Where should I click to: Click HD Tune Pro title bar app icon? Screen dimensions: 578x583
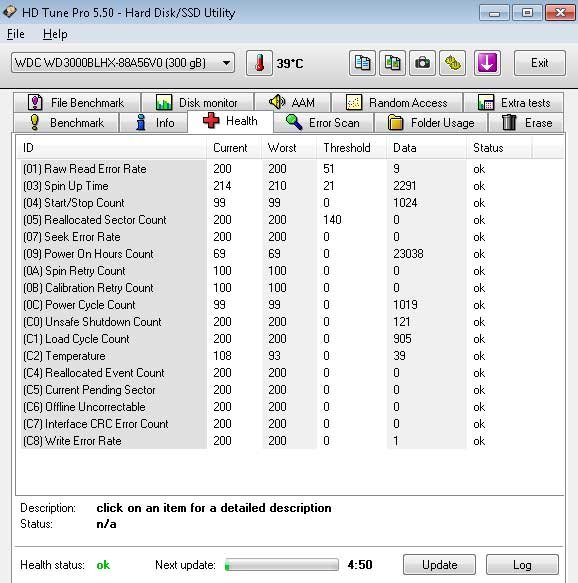click(9, 12)
